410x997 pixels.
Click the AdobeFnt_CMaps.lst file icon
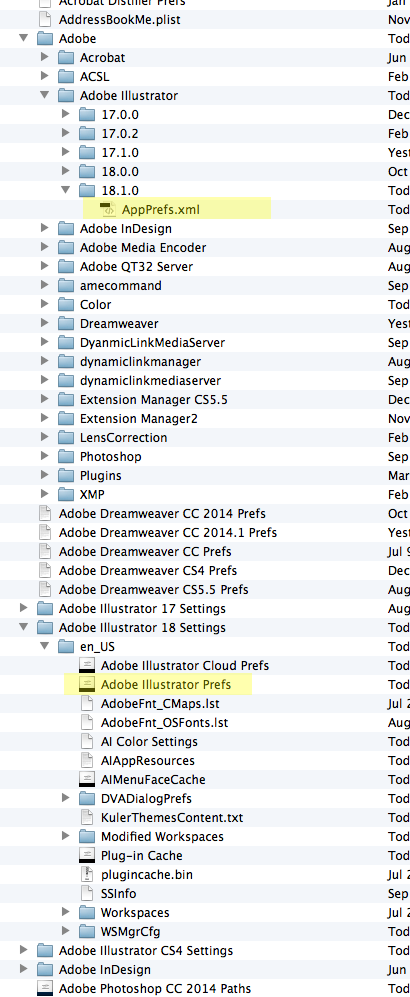pyautogui.click(x=88, y=703)
